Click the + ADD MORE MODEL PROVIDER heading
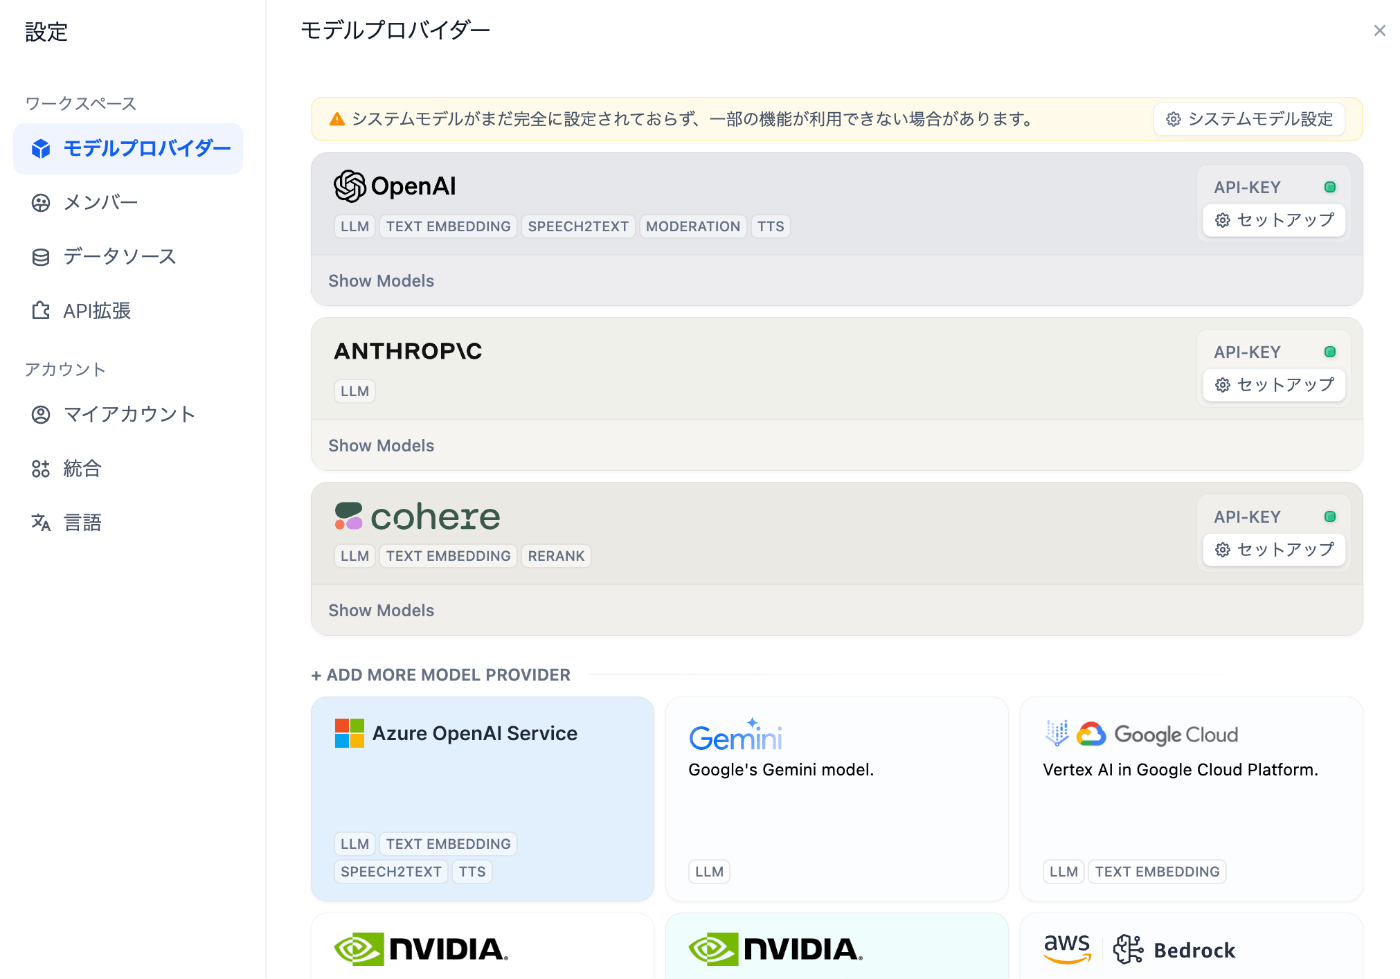1400x979 pixels. point(441,675)
